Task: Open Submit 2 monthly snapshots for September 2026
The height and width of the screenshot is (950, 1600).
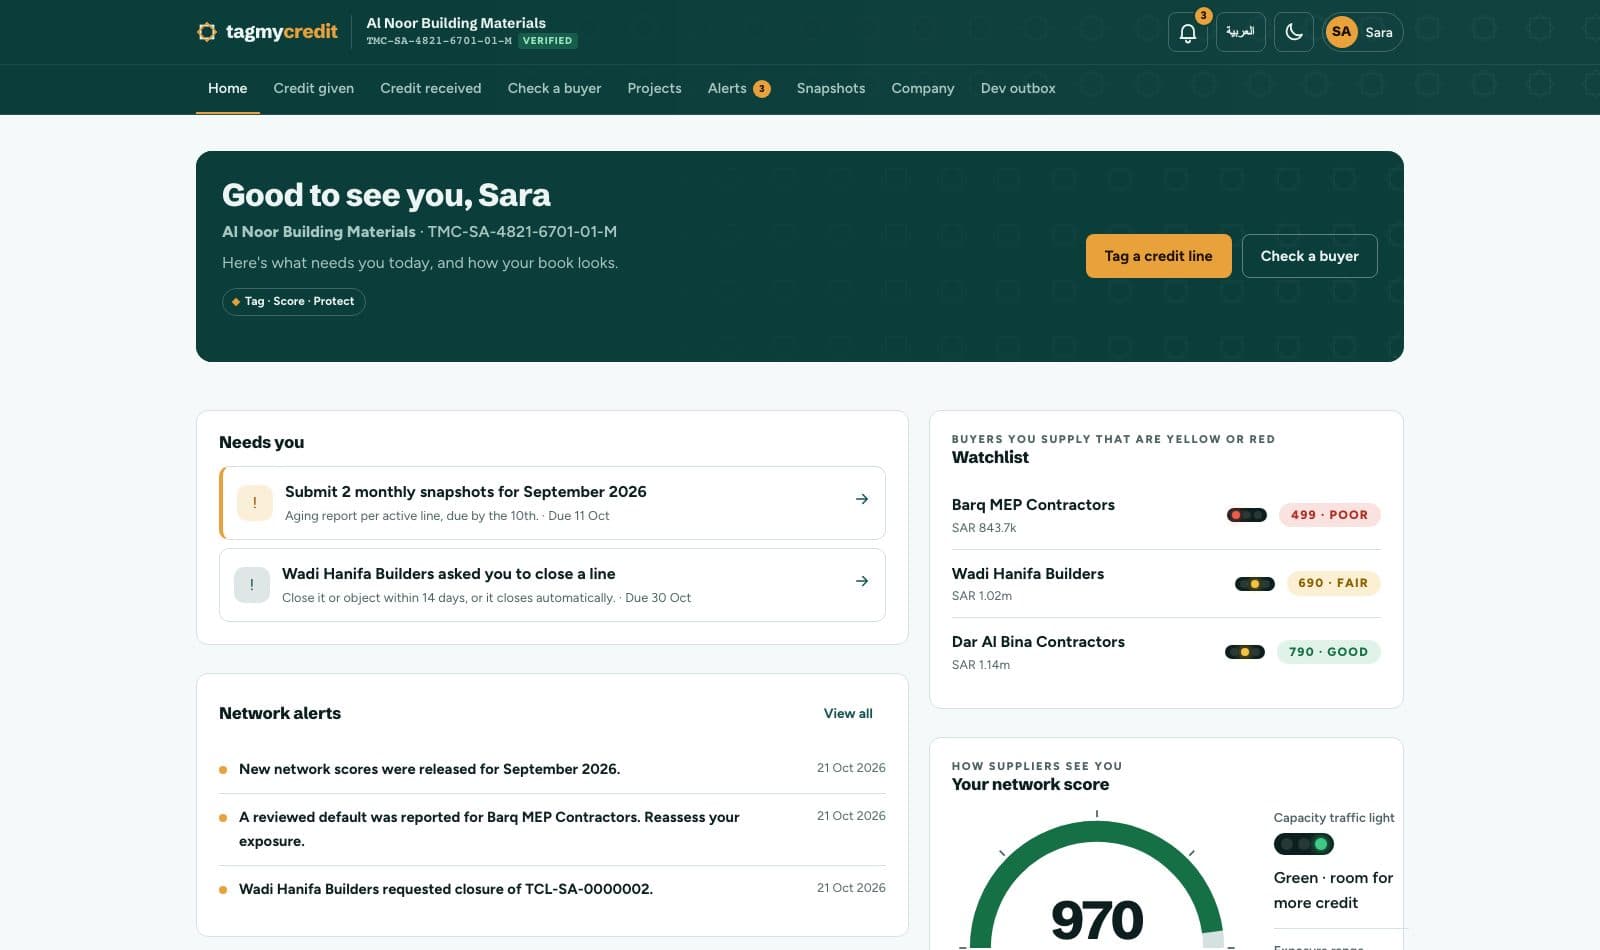Action: click(552, 503)
